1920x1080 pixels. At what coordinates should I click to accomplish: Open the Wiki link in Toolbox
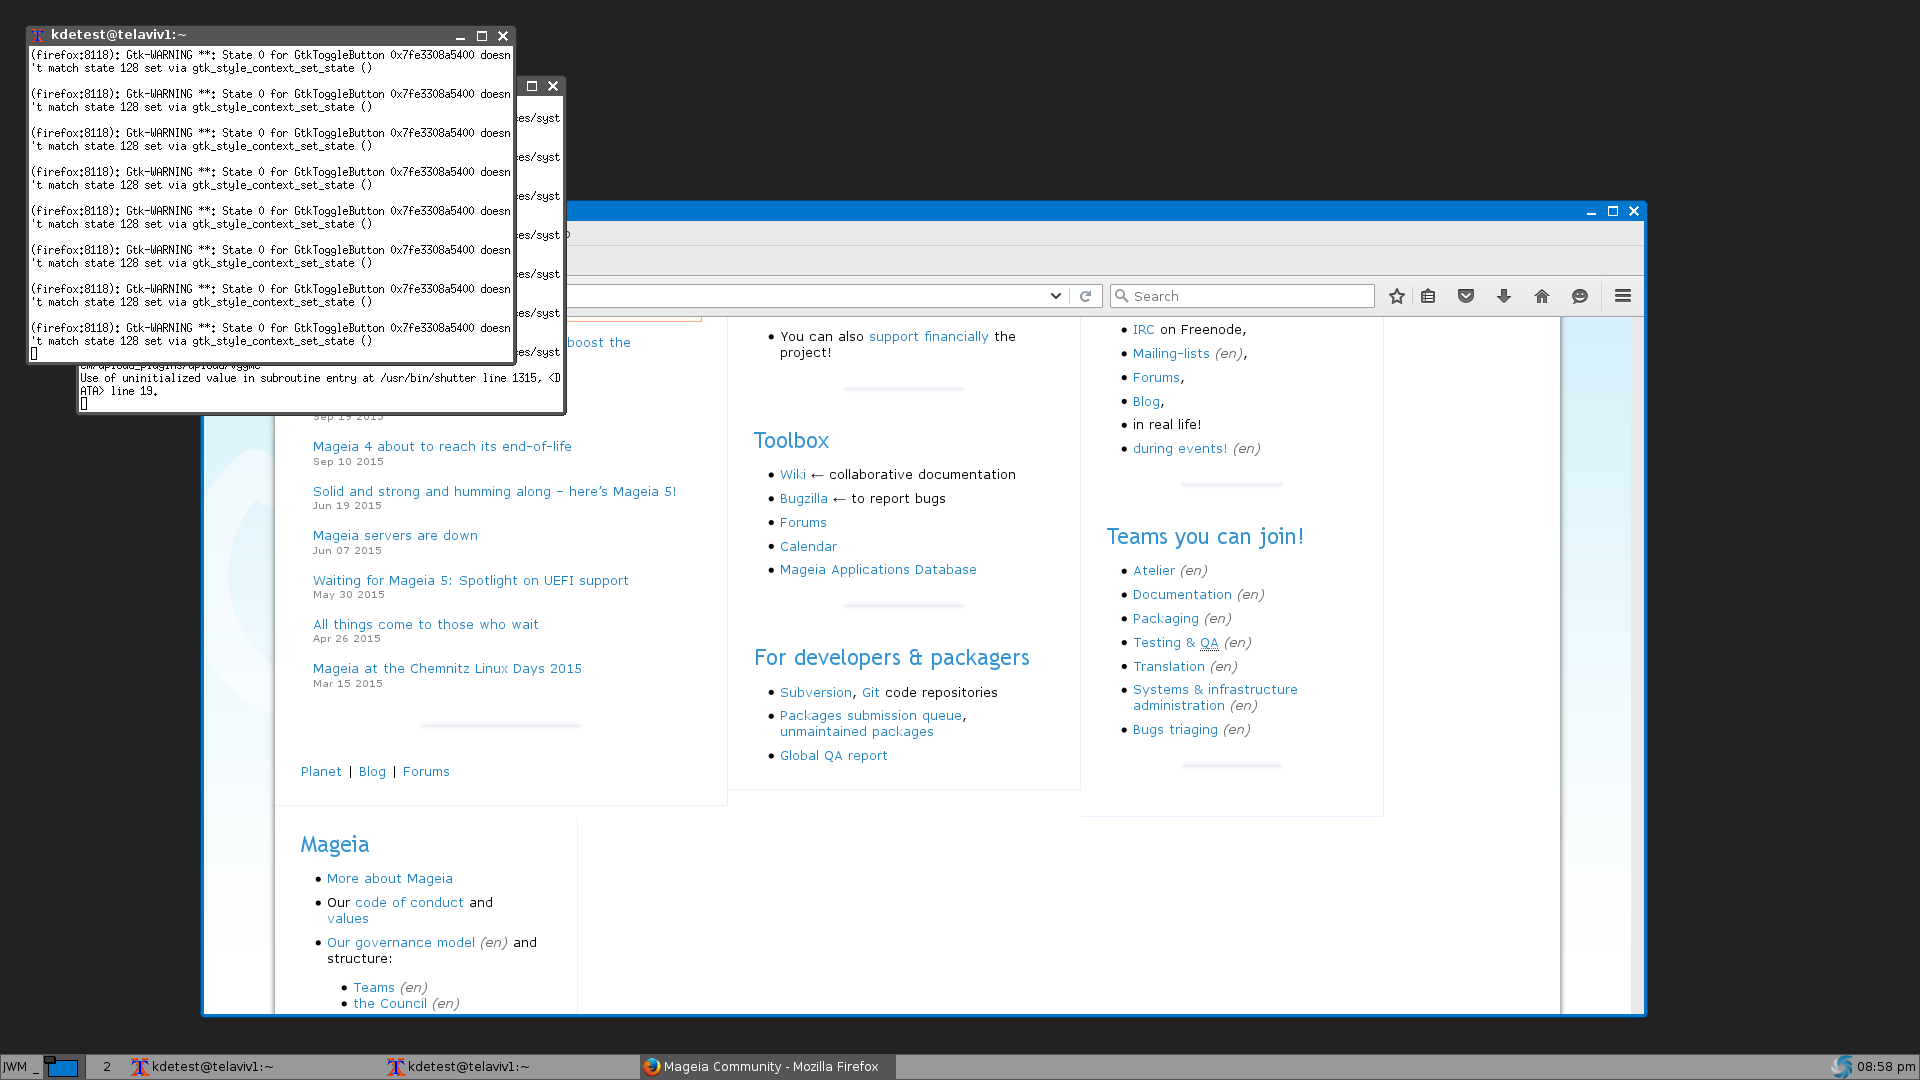792,474
